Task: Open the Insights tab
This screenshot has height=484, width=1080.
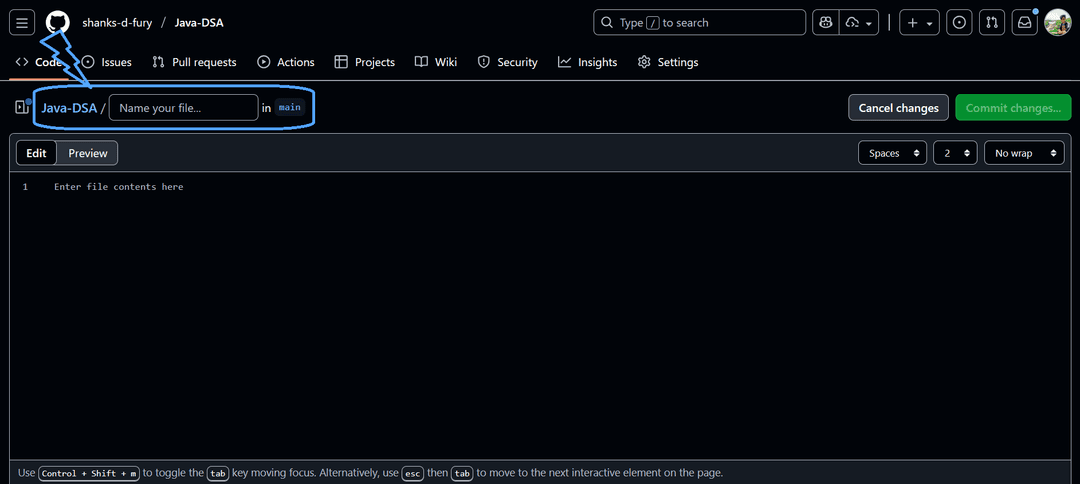Action: point(588,62)
